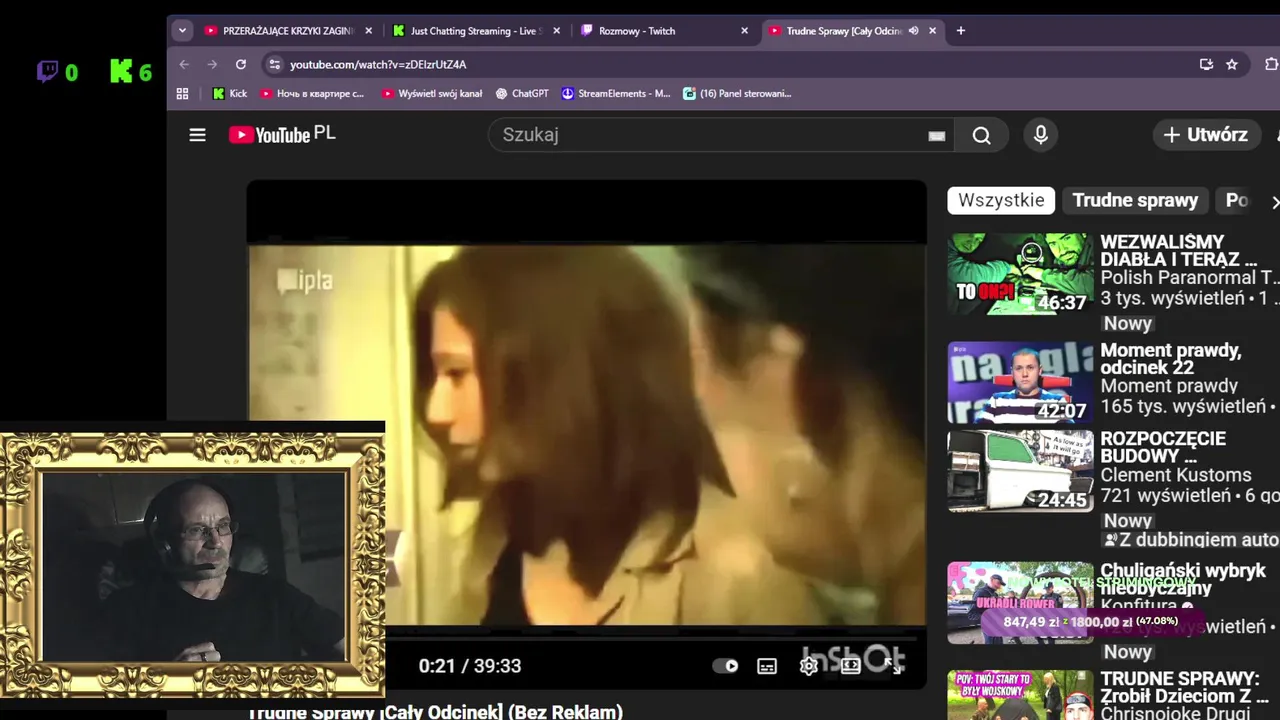Toggle subtitles on the video player
Image resolution: width=1280 pixels, height=720 pixels.
767,666
